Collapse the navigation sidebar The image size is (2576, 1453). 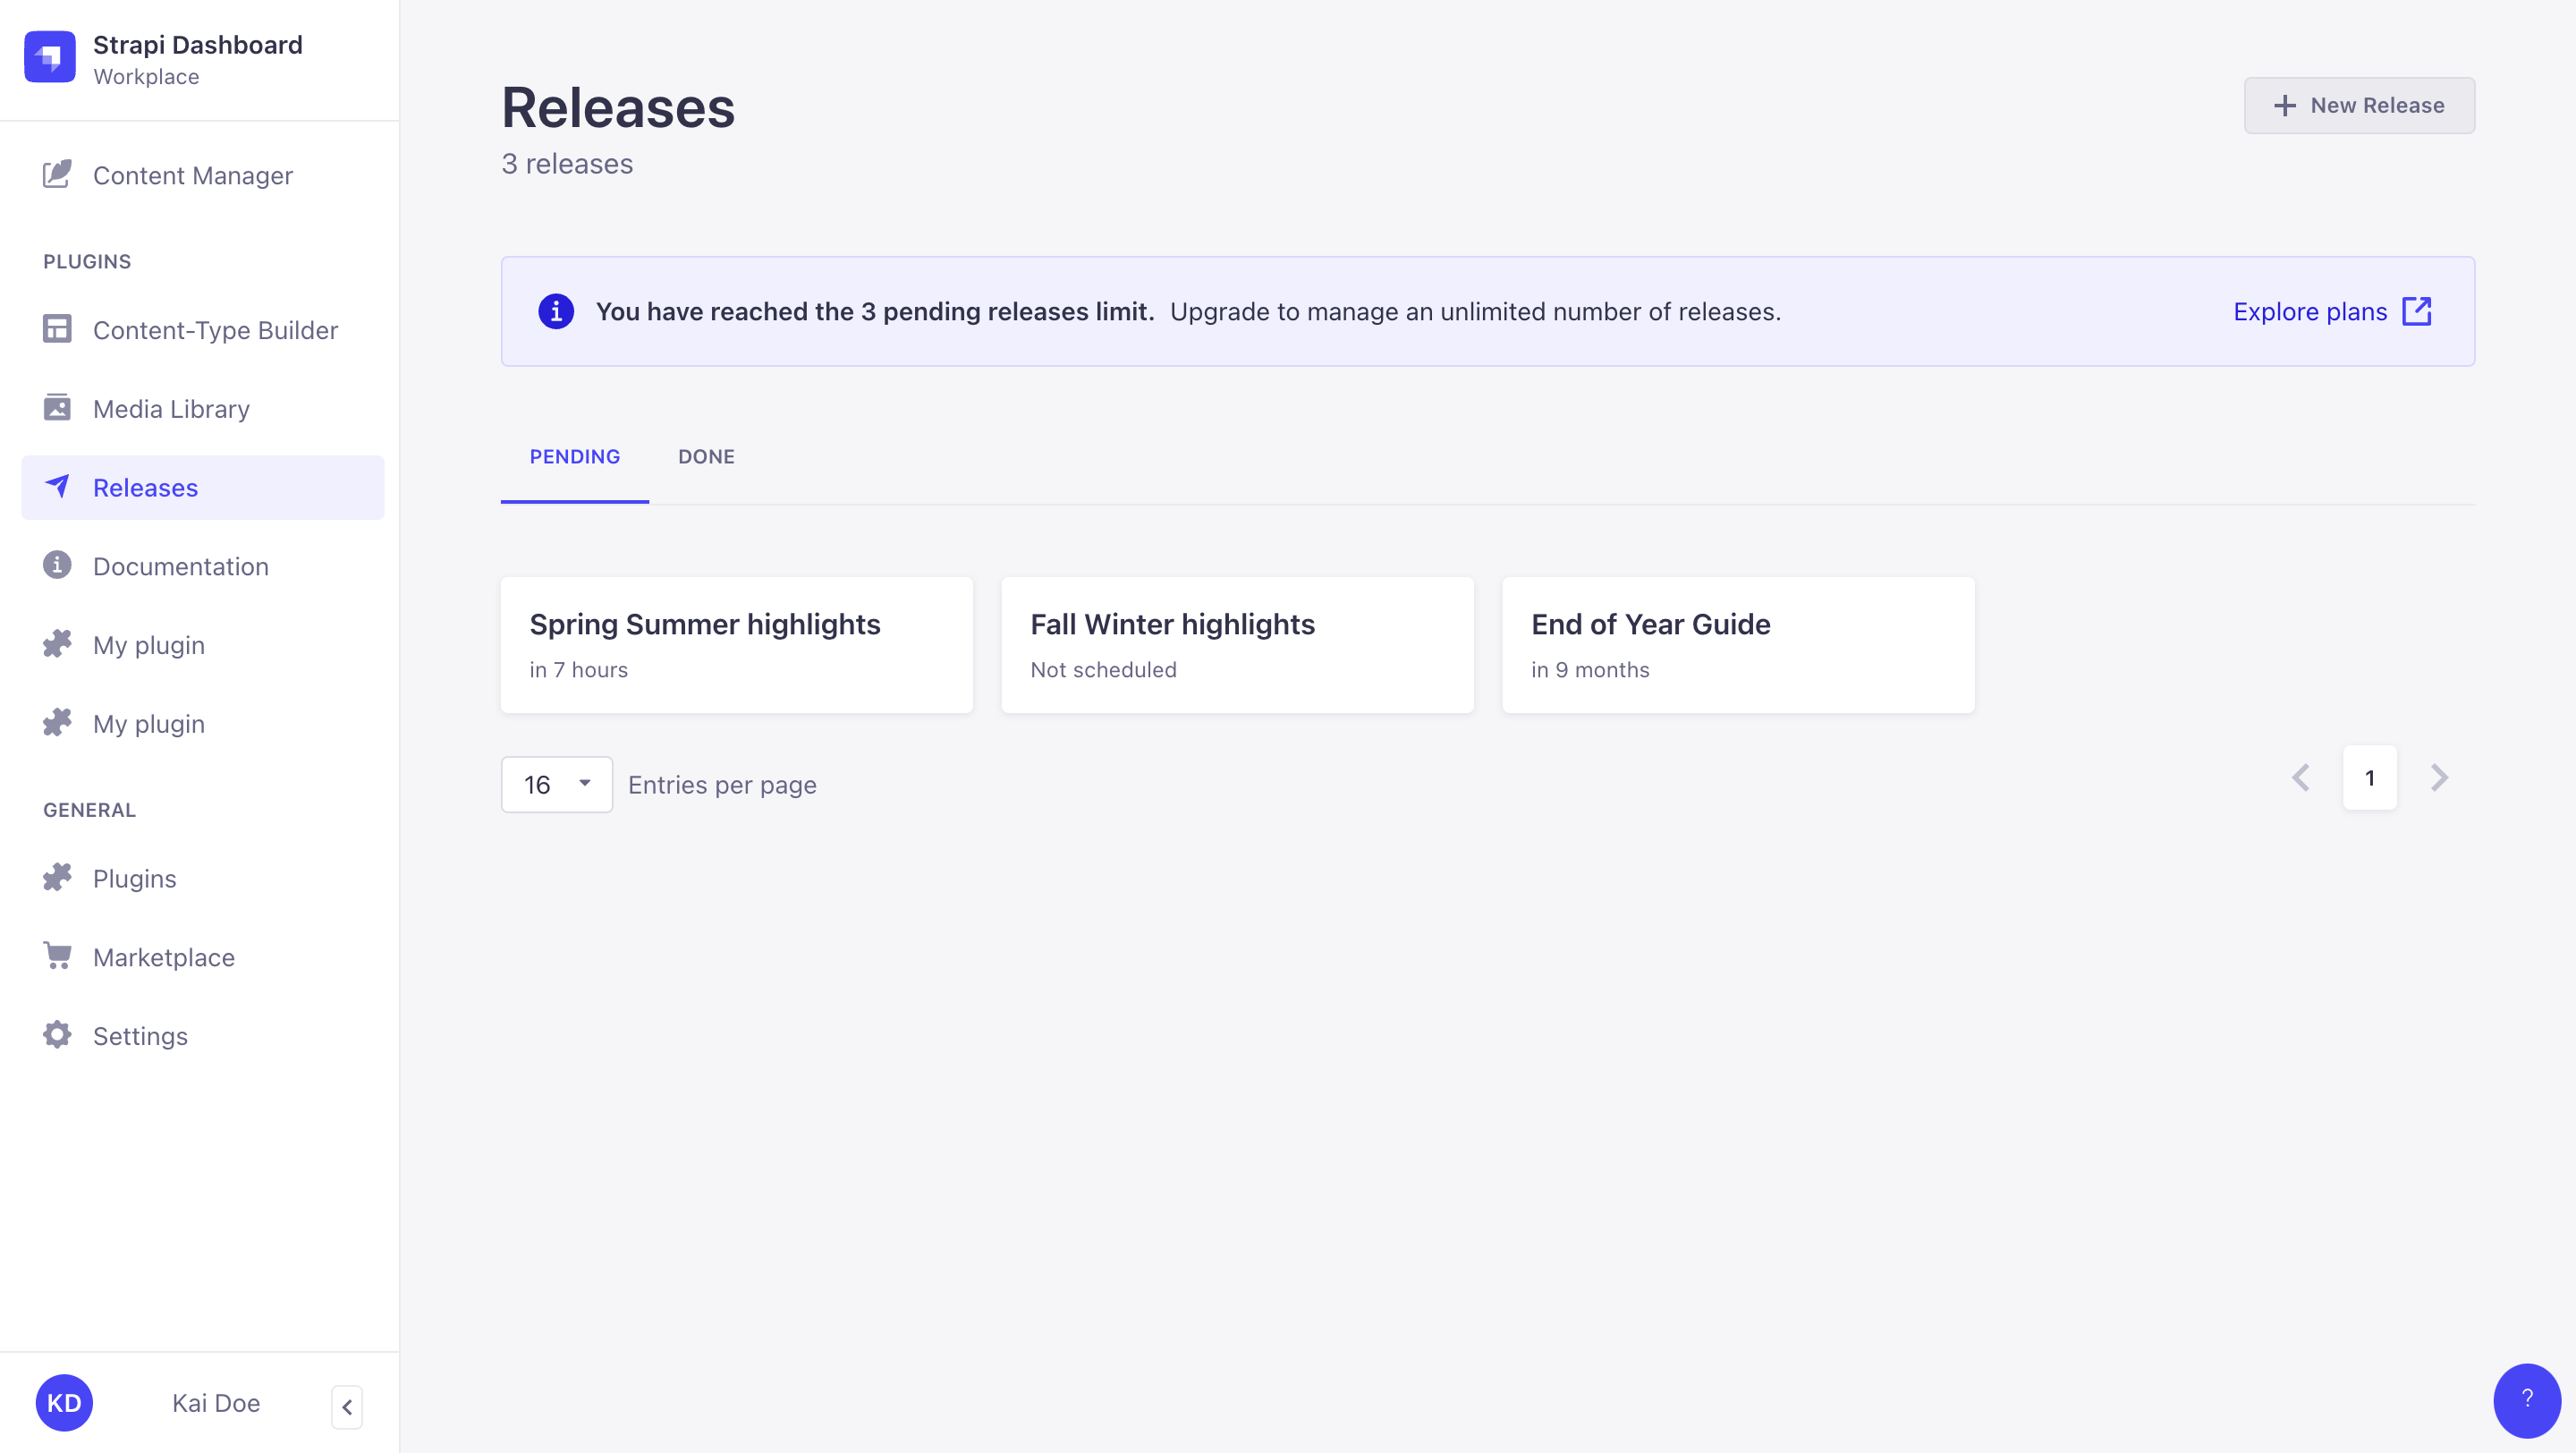pos(347,1406)
